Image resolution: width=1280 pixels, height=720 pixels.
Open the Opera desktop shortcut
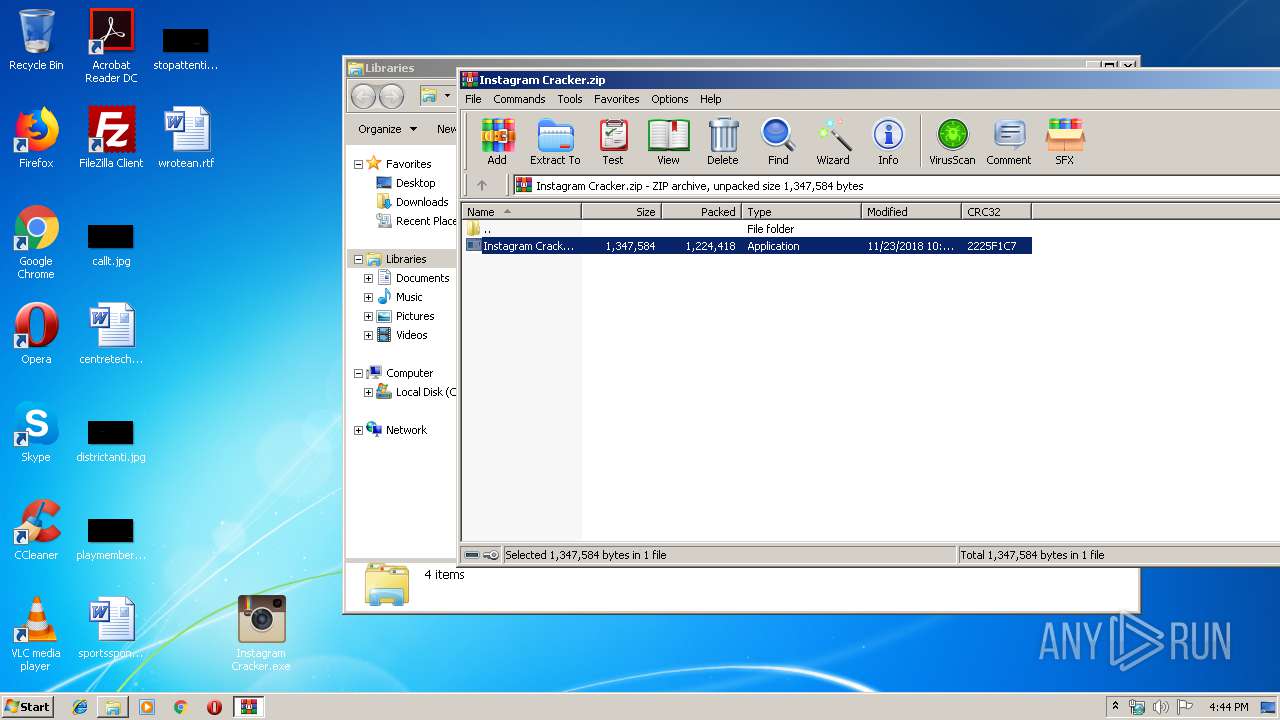pos(36,334)
